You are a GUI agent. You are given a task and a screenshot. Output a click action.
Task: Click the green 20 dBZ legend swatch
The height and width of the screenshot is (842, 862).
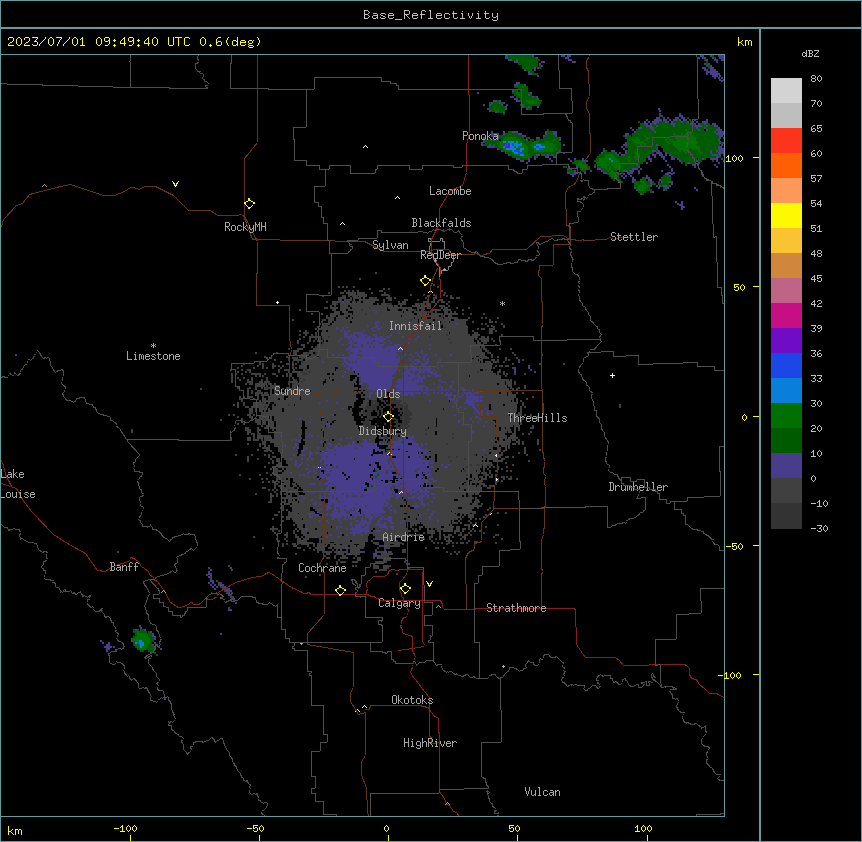(786, 416)
